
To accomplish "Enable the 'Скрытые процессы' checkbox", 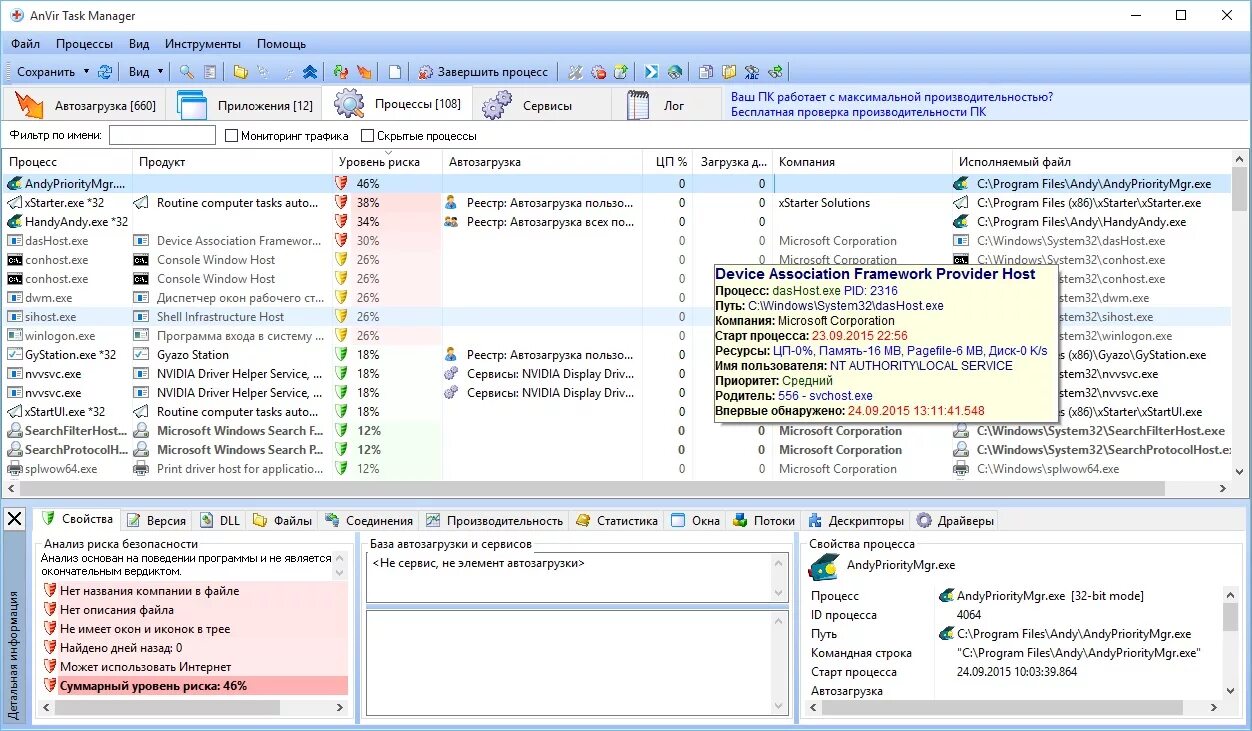I will (368, 136).
